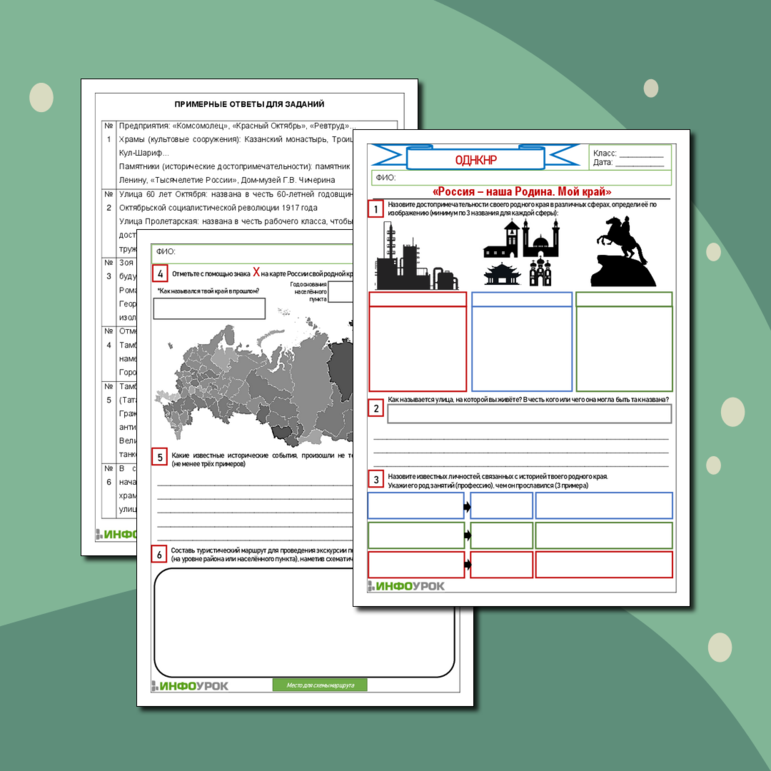Click the large blue answer box under the temples
The height and width of the screenshot is (771, 771).
[x=521, y=348]
